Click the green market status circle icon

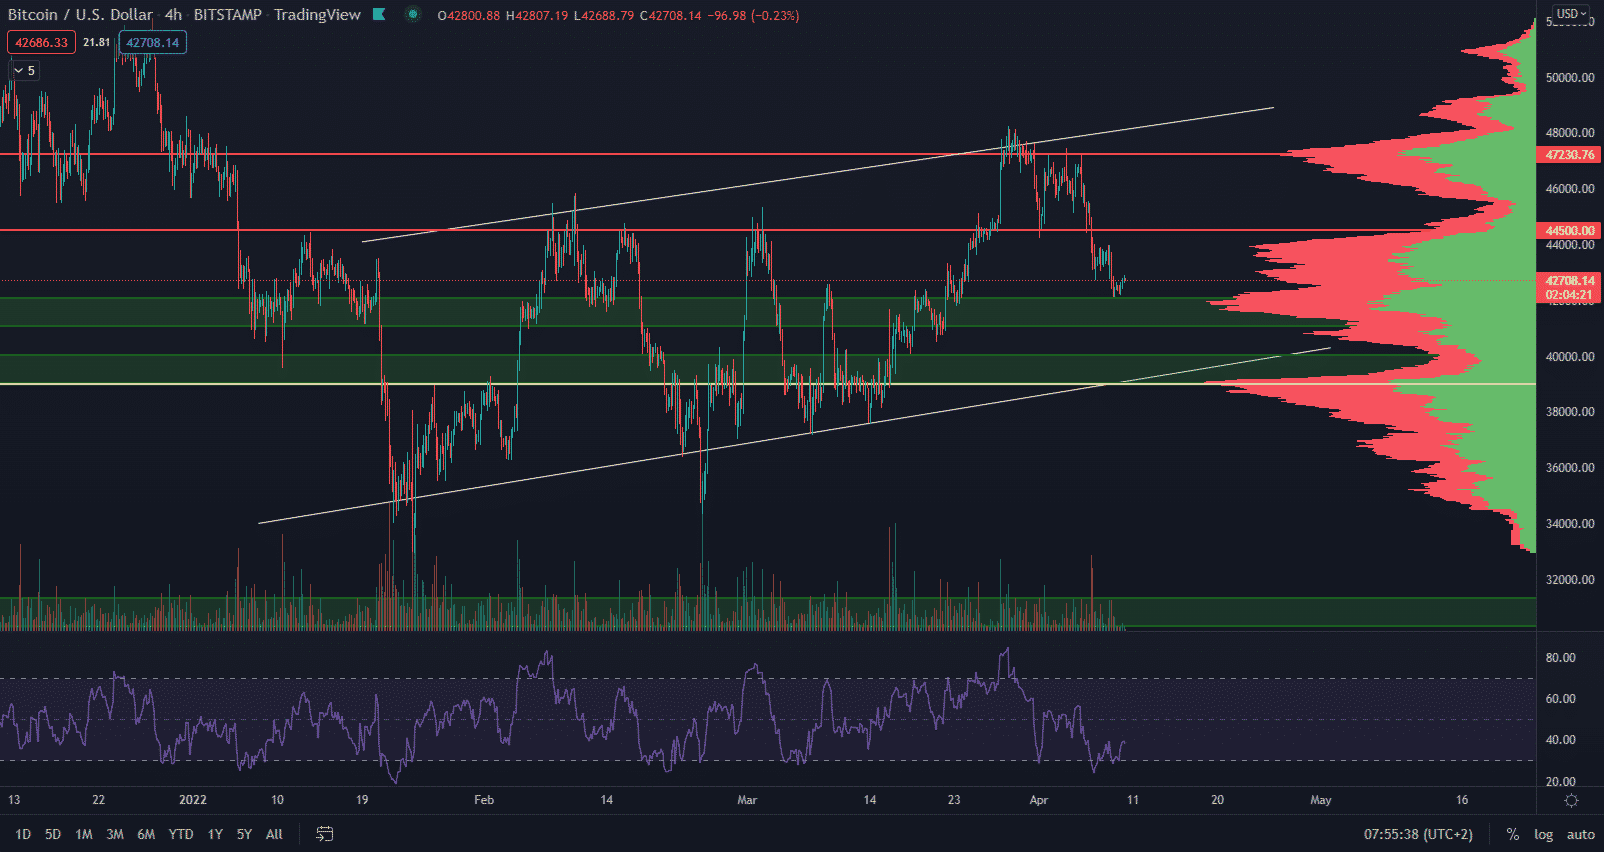(x=412, y=15)
